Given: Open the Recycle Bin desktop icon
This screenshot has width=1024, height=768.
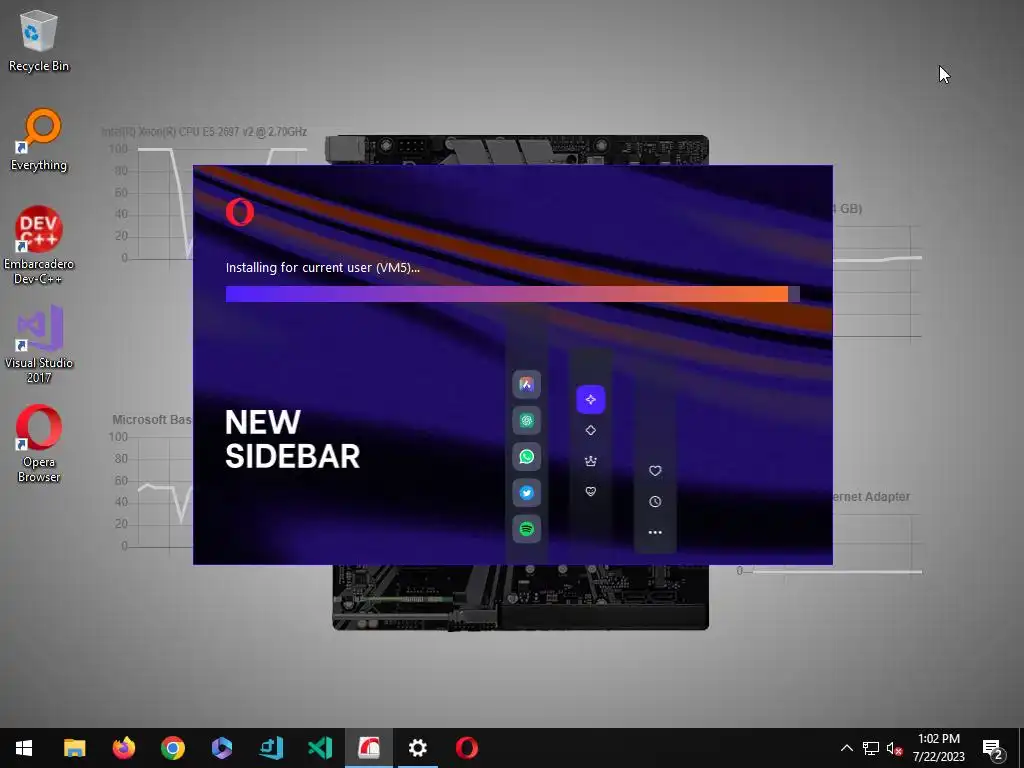Looking at the screenshot, I should click(39, 41).
